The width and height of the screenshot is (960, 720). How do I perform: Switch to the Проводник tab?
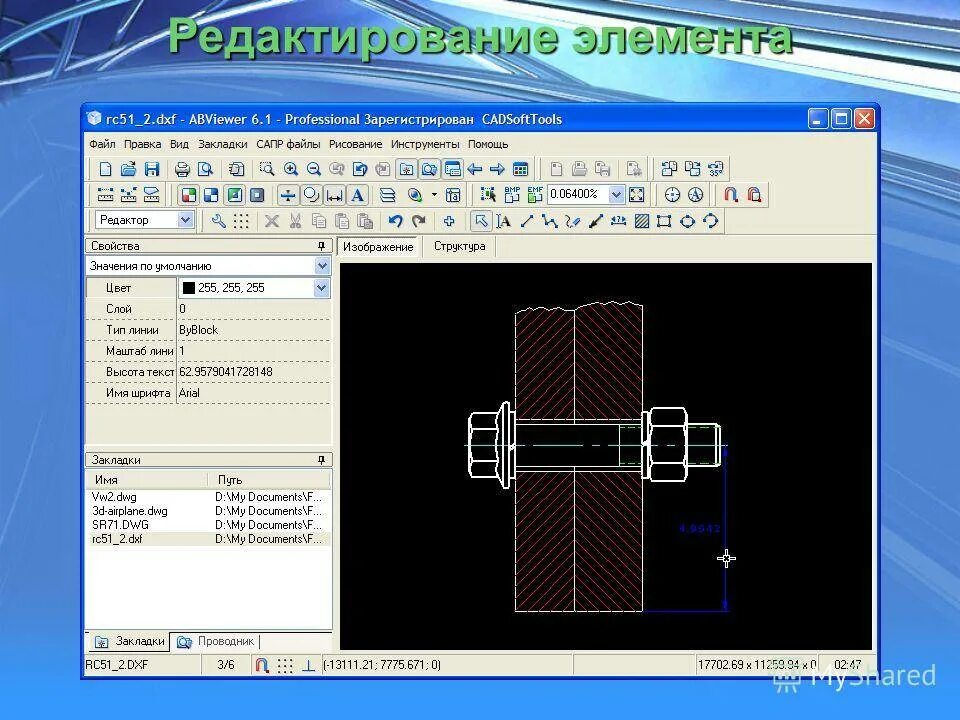(217, 642)
